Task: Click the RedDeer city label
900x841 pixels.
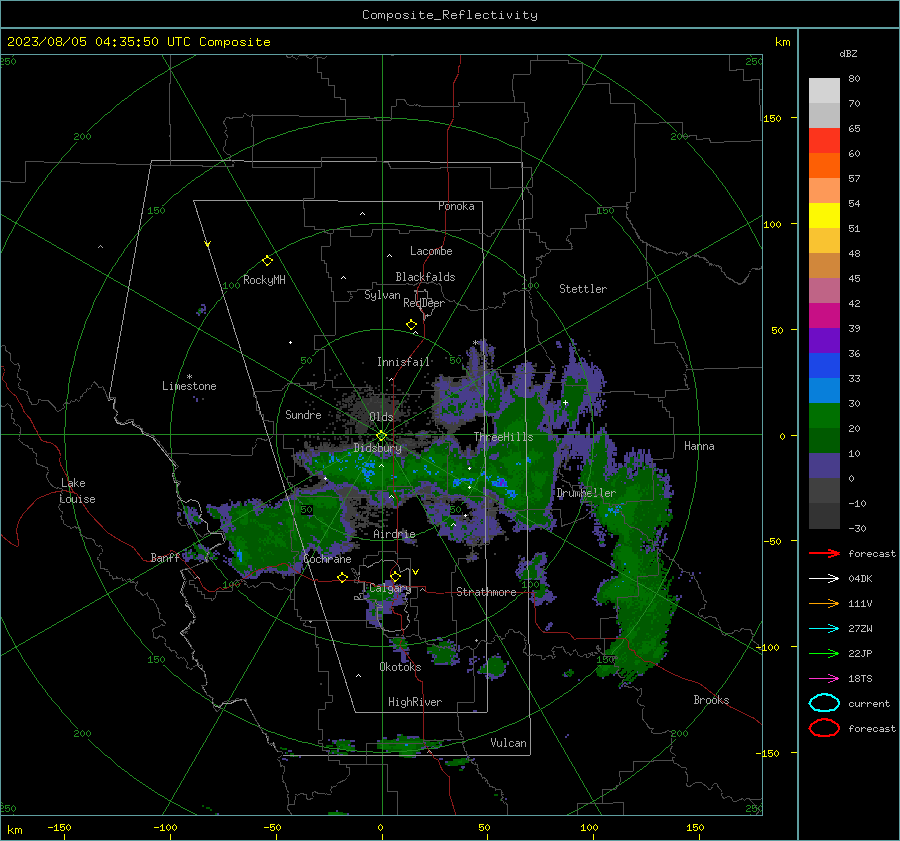Action: click(x=424, y=303)
